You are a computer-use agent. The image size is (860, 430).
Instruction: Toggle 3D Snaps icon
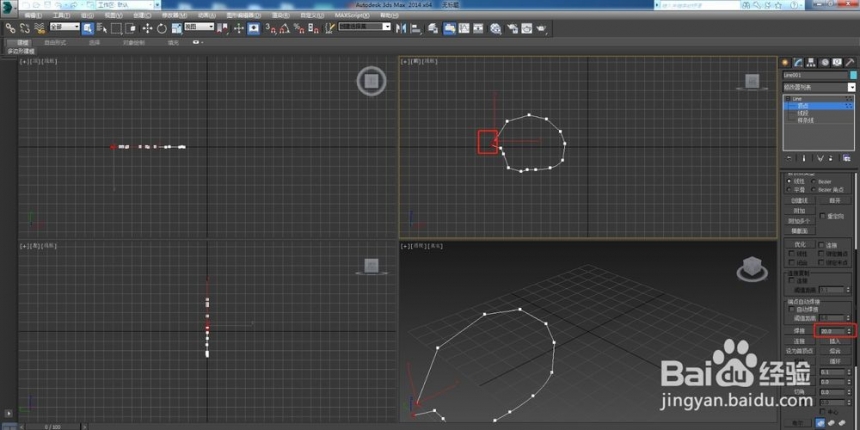(x=271, y=28)
